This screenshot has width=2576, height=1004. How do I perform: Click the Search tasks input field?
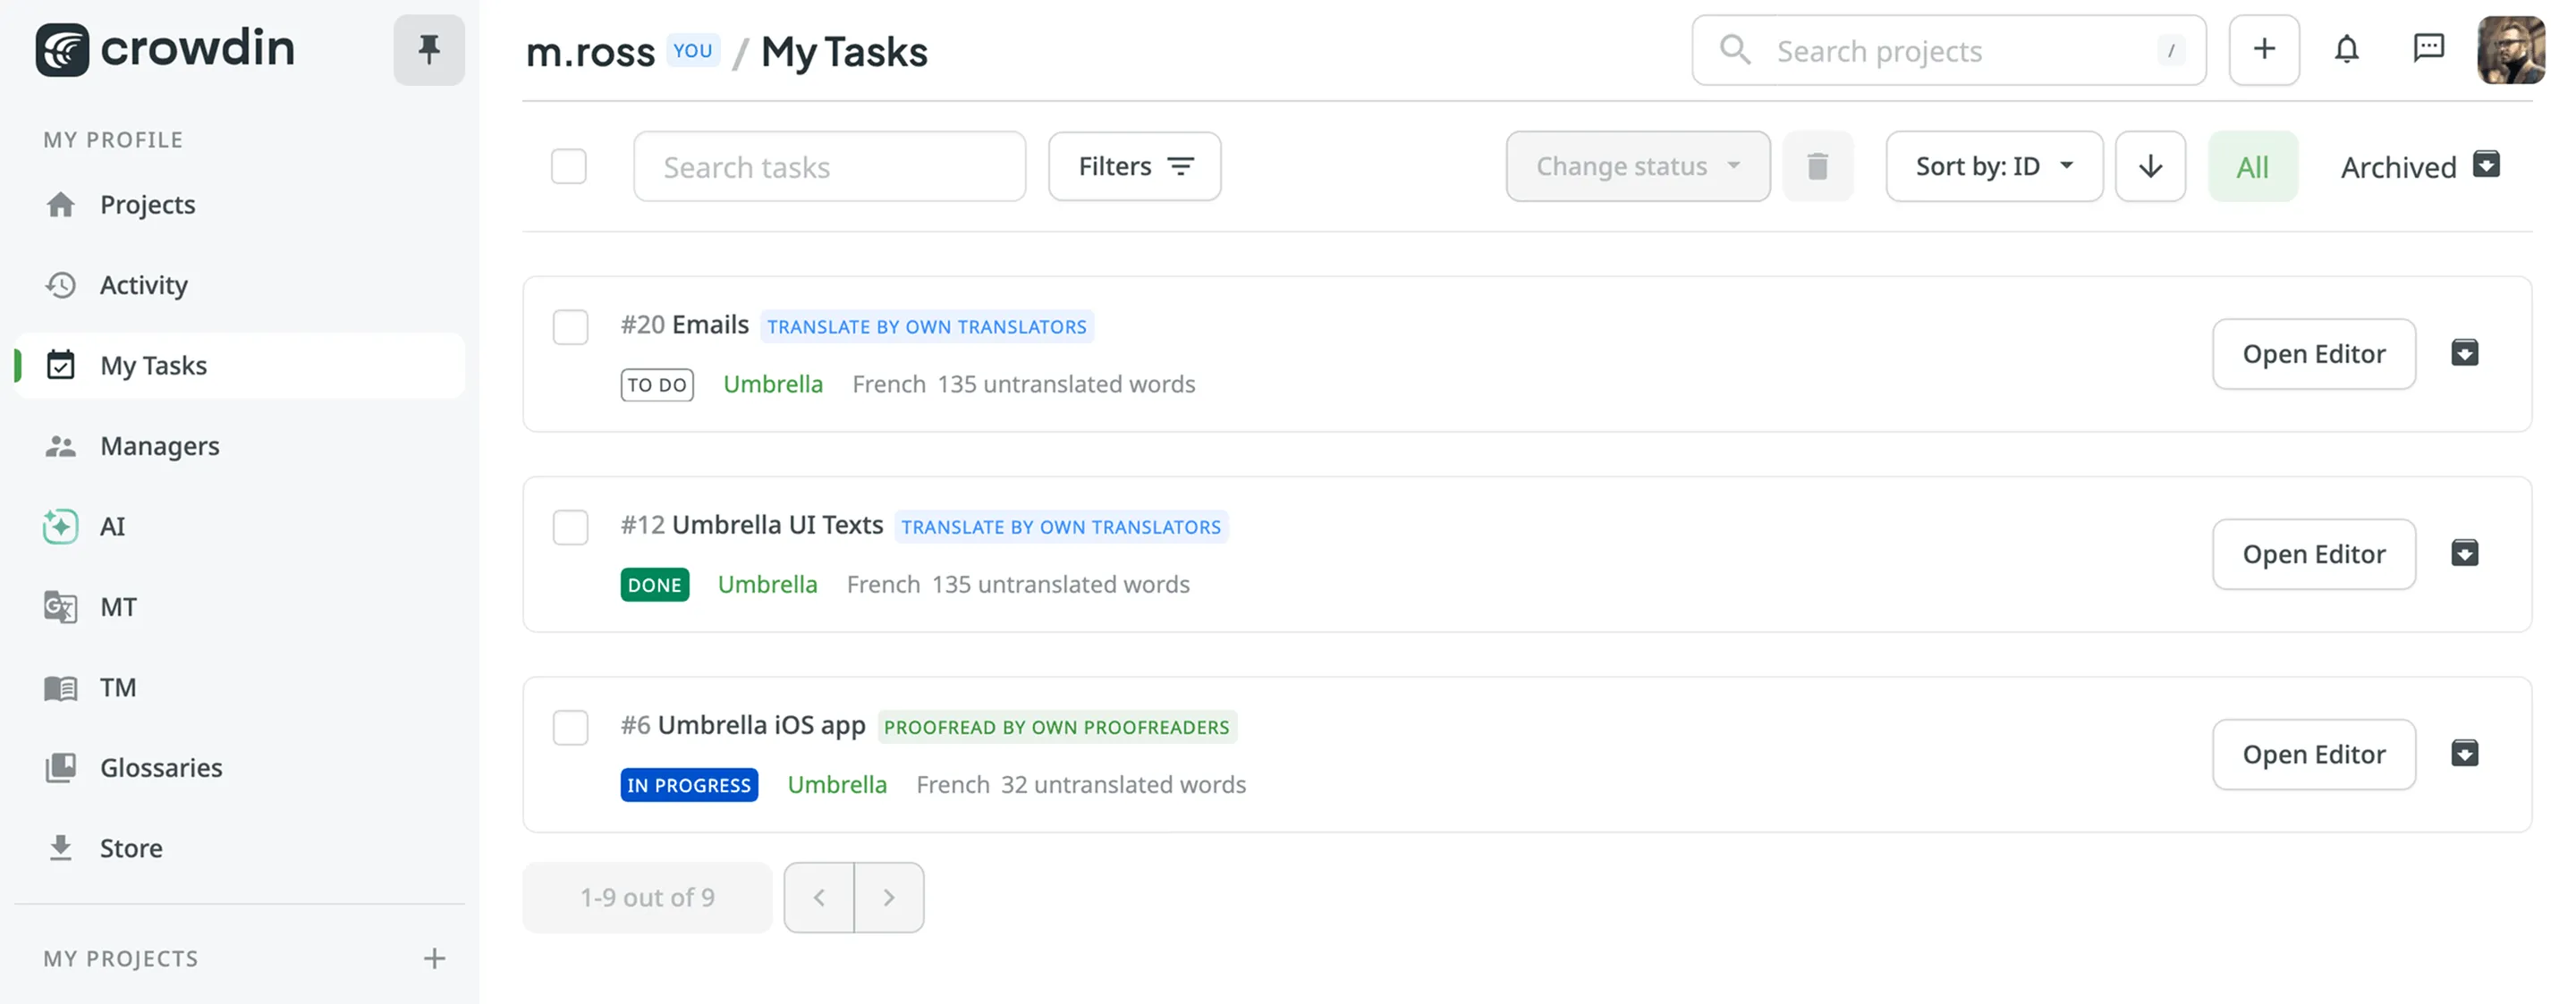829,166
